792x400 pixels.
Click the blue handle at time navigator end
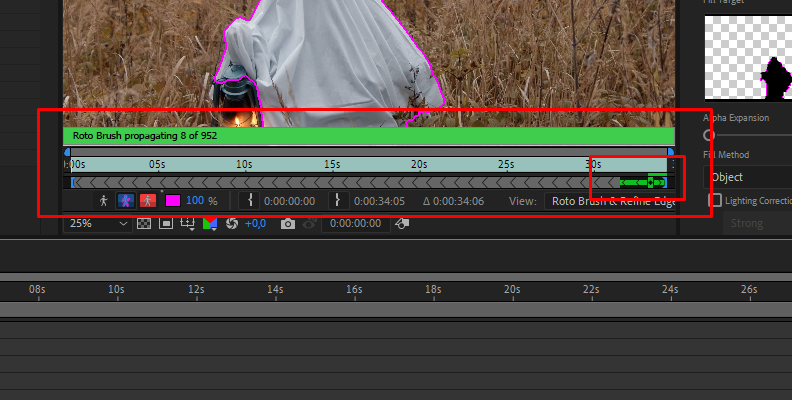[x=671, y=152]
